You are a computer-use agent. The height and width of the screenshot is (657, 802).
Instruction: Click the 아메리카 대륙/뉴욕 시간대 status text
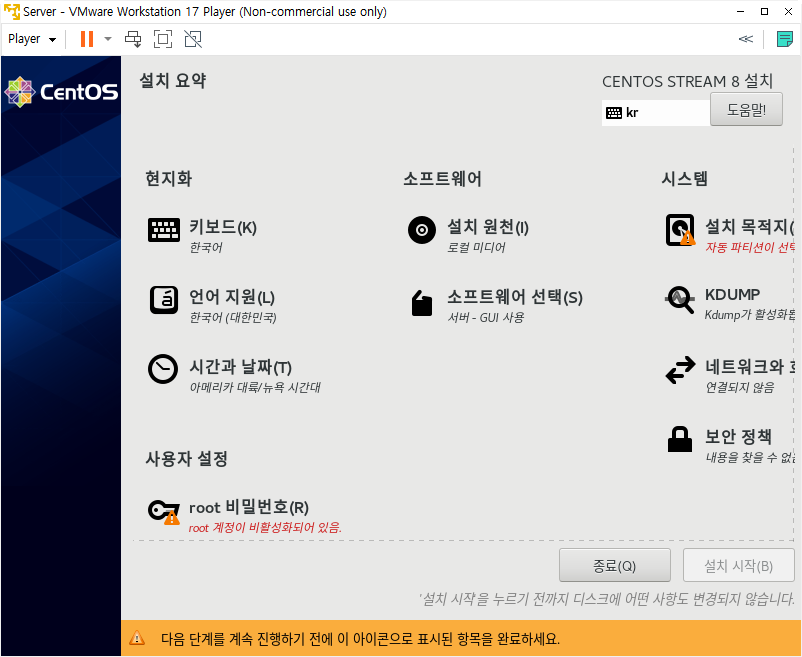255,388
